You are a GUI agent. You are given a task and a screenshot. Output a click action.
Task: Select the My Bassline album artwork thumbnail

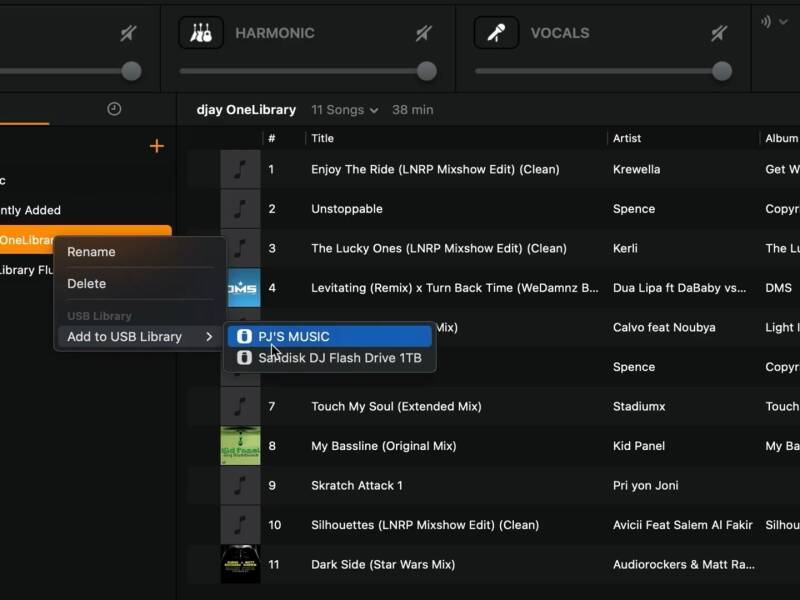pos(240,445)
